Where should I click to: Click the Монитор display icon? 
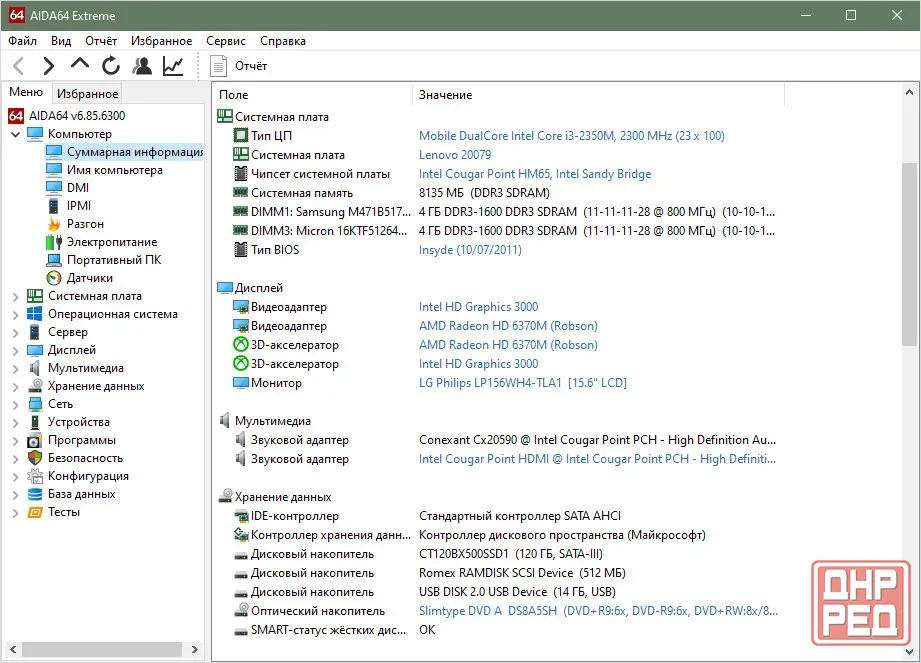[x=241, y=383]
